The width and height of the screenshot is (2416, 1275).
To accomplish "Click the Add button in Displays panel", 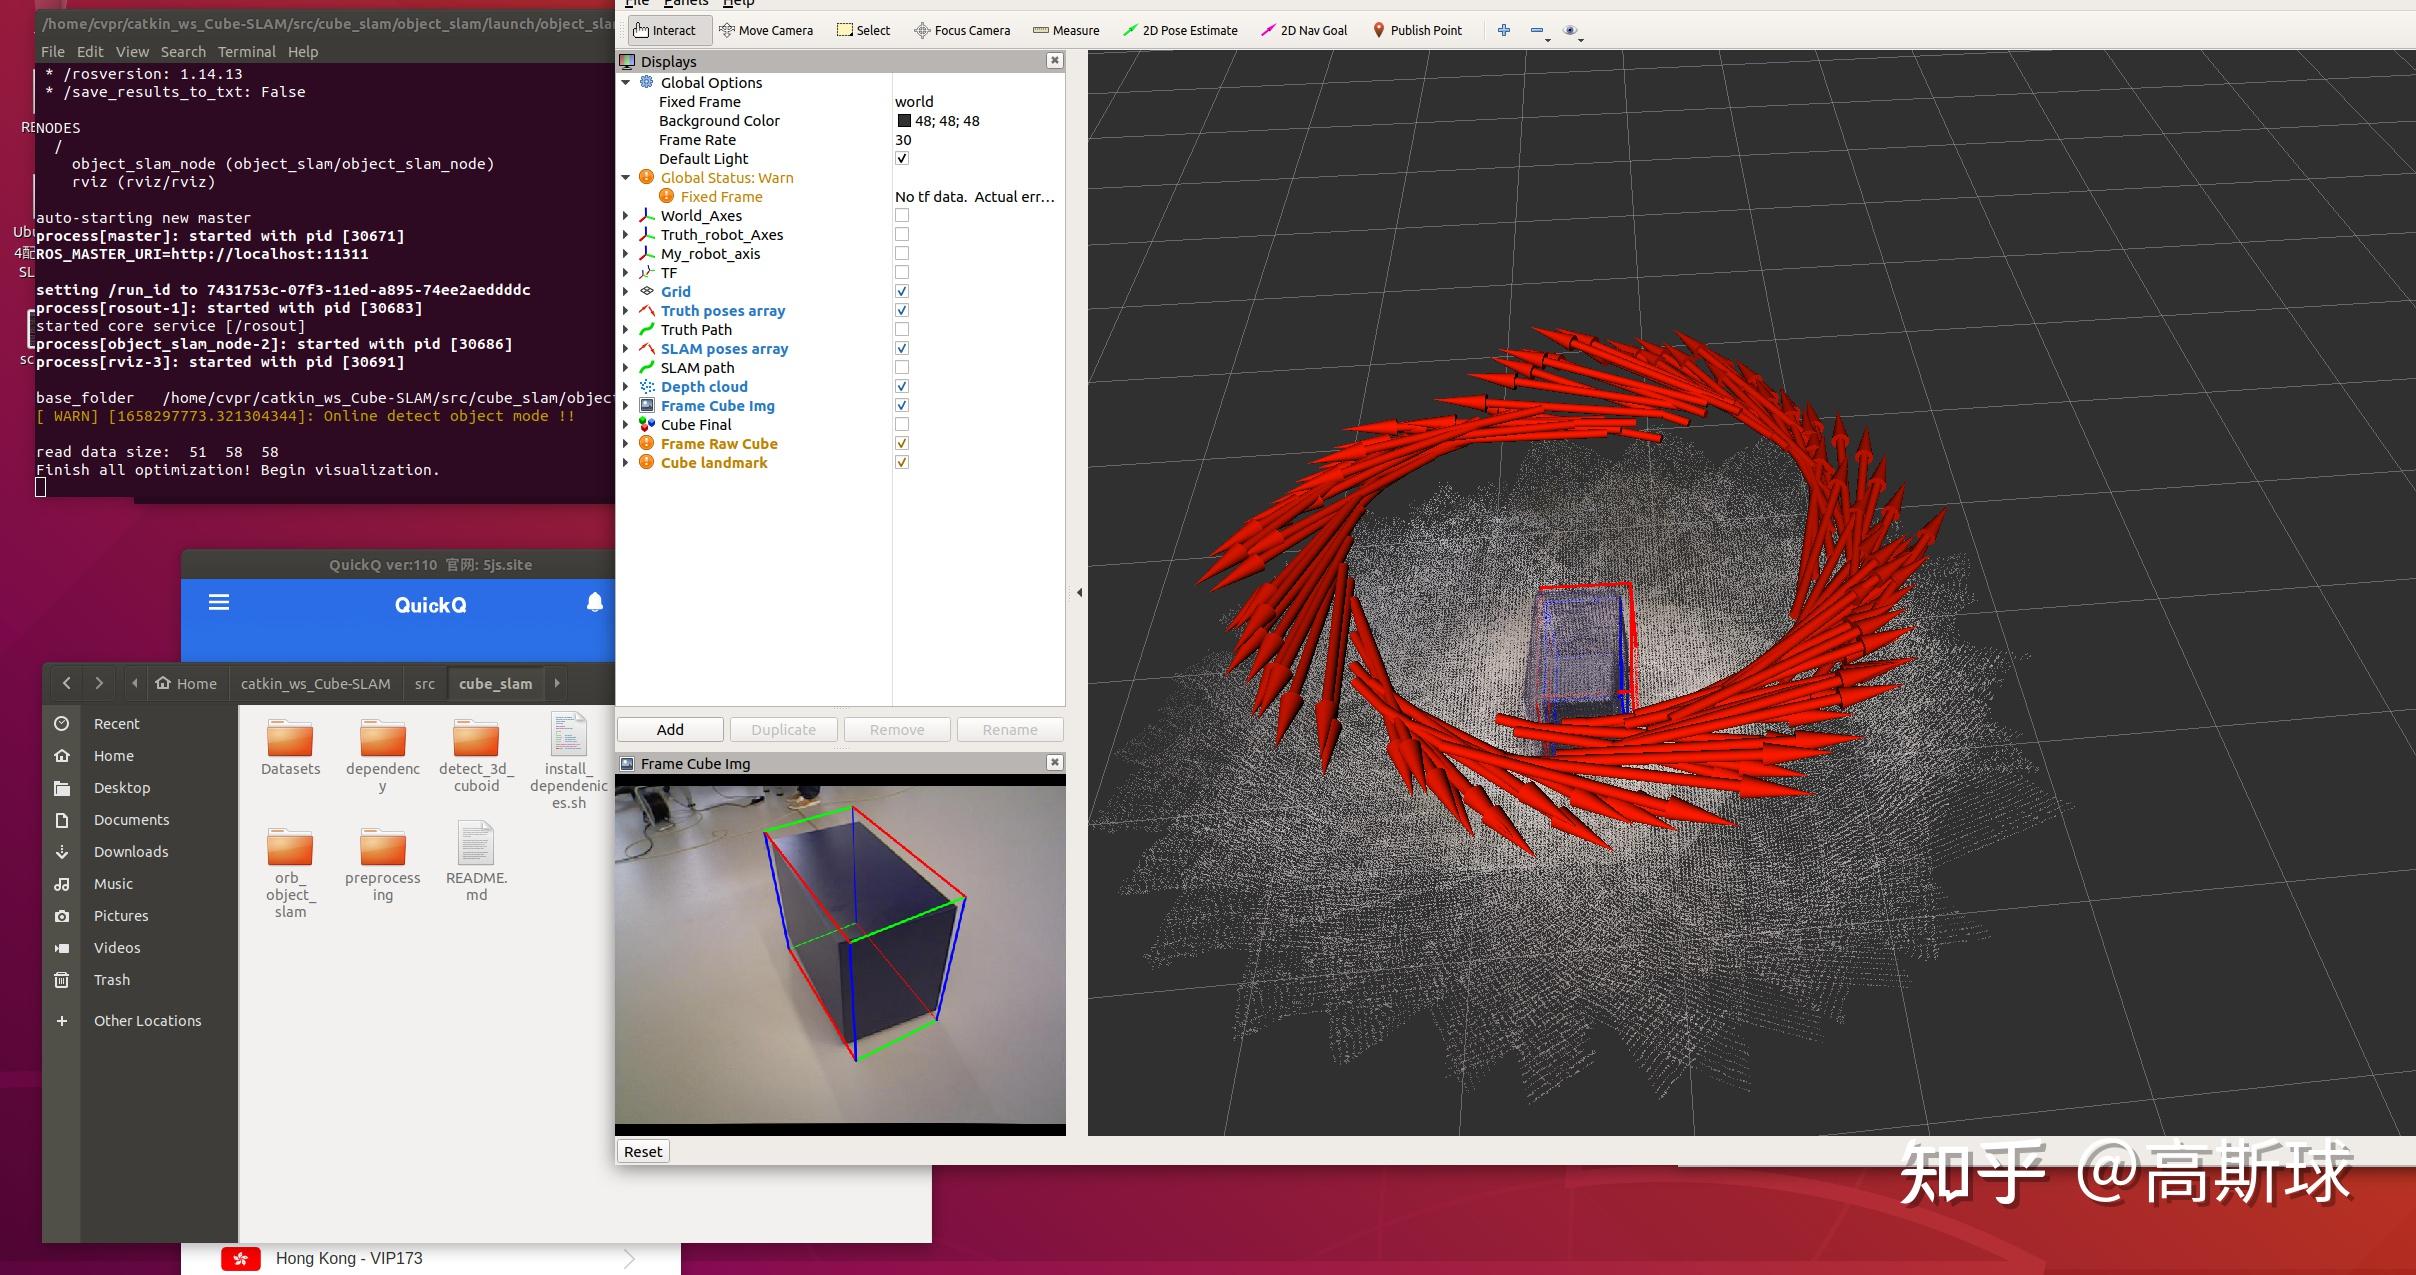I will click(x=669, y=729).
